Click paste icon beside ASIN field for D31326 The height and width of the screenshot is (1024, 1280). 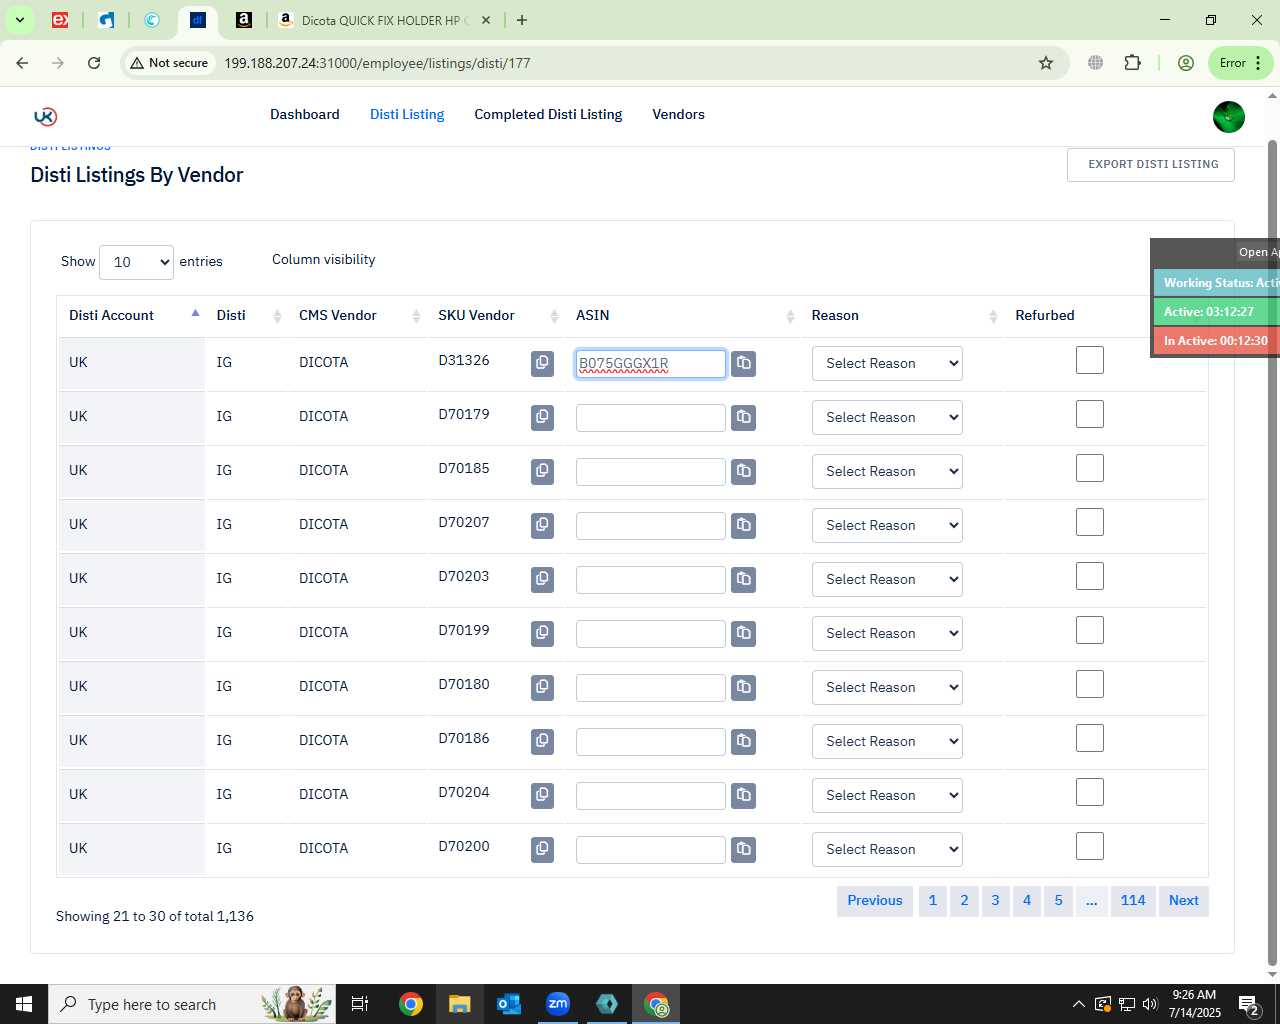(743, 363)
